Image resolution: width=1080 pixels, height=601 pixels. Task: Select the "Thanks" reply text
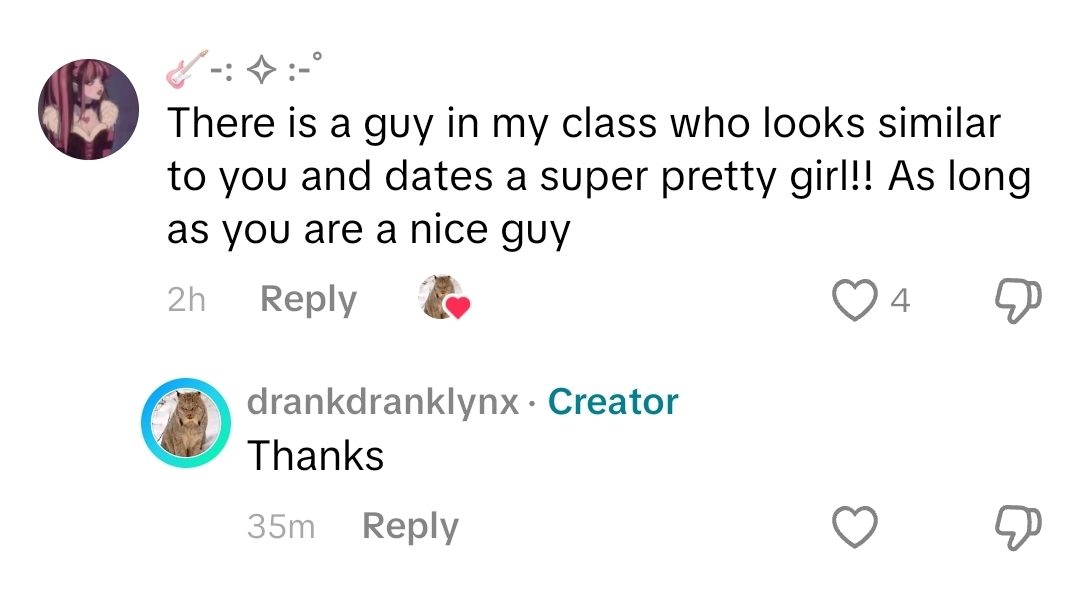point(315,456)
